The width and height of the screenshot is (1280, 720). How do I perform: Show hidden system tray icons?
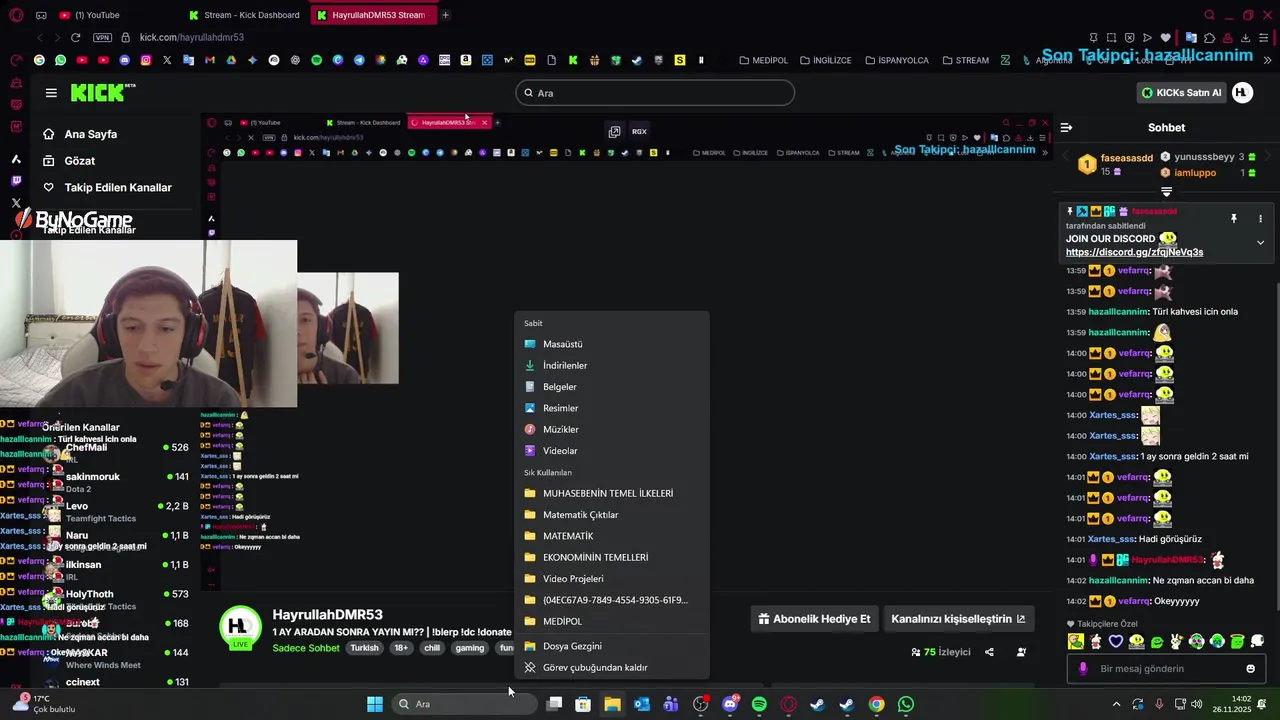[1117, 704]
